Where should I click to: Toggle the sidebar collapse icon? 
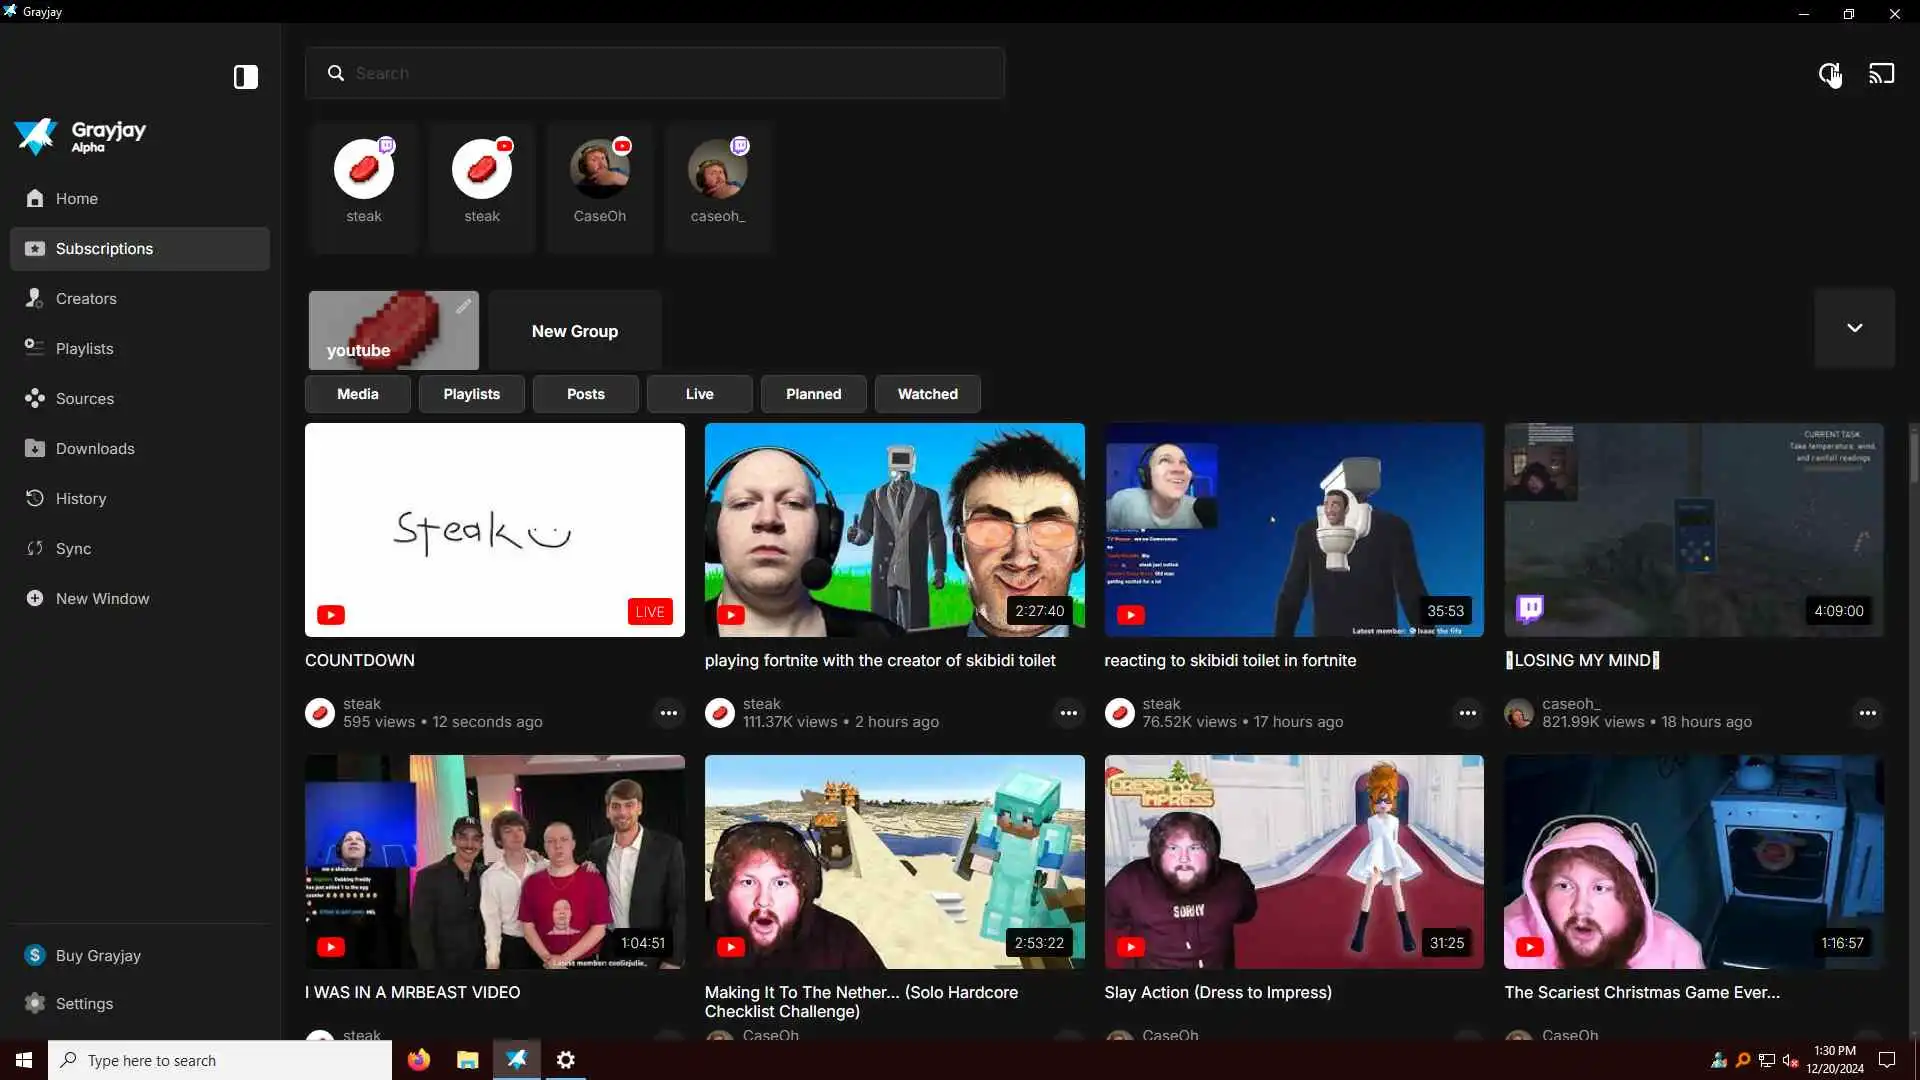(245, 77)
